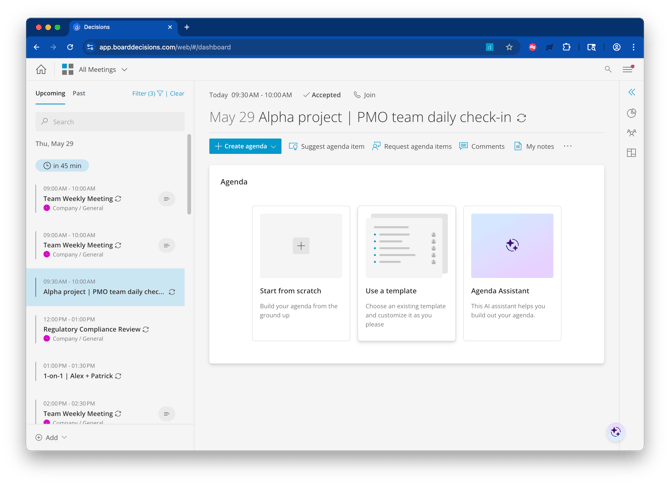Collapse the right panel with double chevron
The image size is (670, 485).
coord(632,92)
